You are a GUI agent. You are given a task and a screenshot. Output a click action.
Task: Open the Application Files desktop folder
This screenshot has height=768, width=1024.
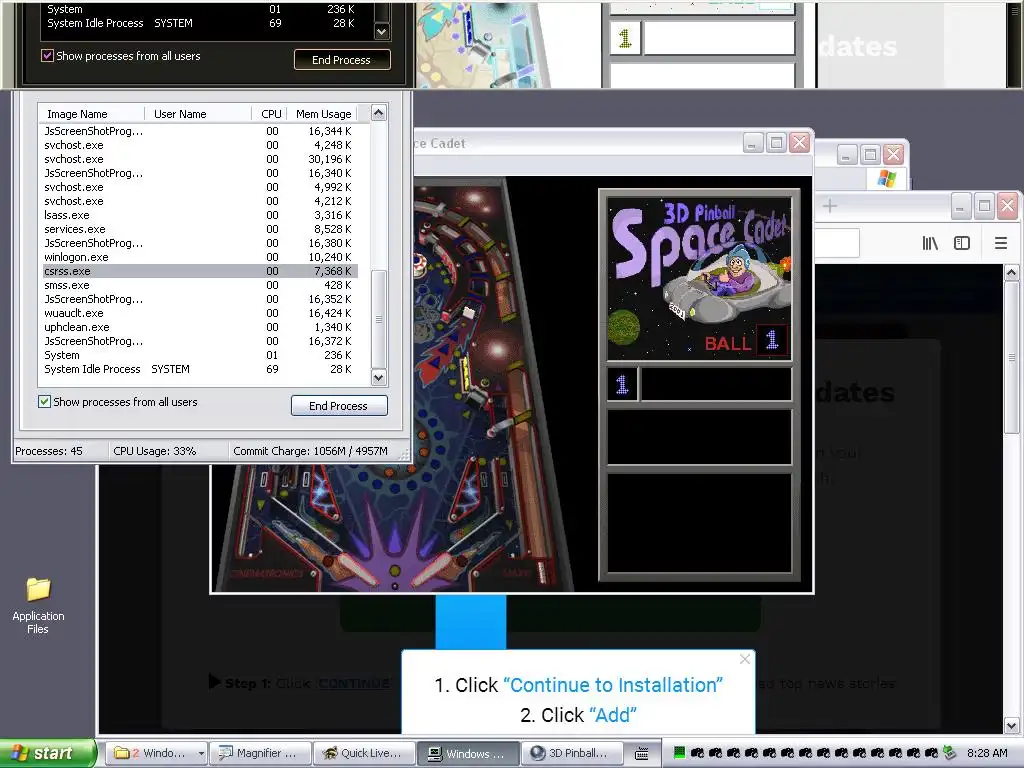point(38,605)
